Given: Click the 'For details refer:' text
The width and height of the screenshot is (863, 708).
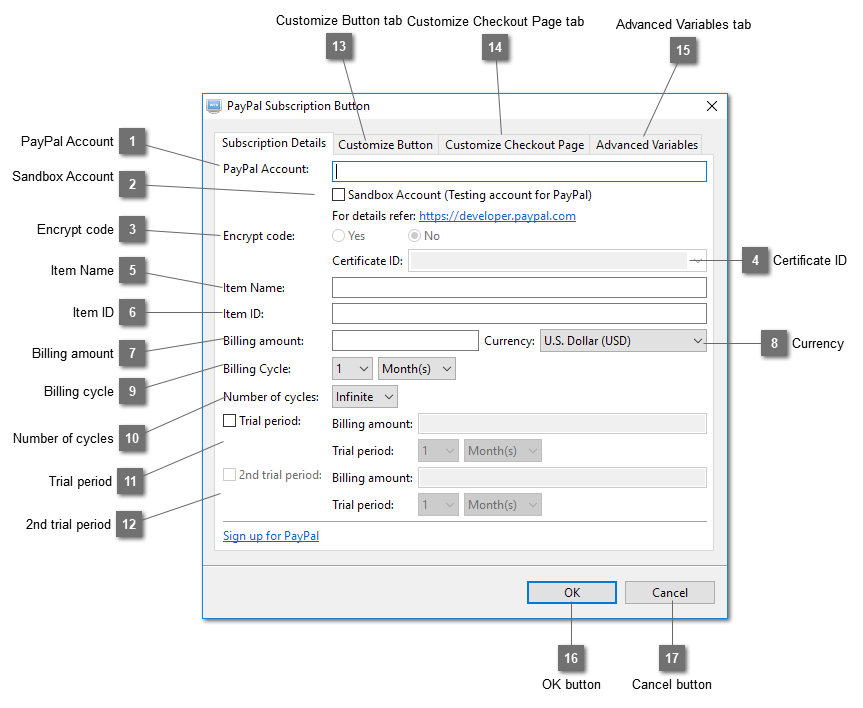Looking at the screenshot, I should [374, 216].
